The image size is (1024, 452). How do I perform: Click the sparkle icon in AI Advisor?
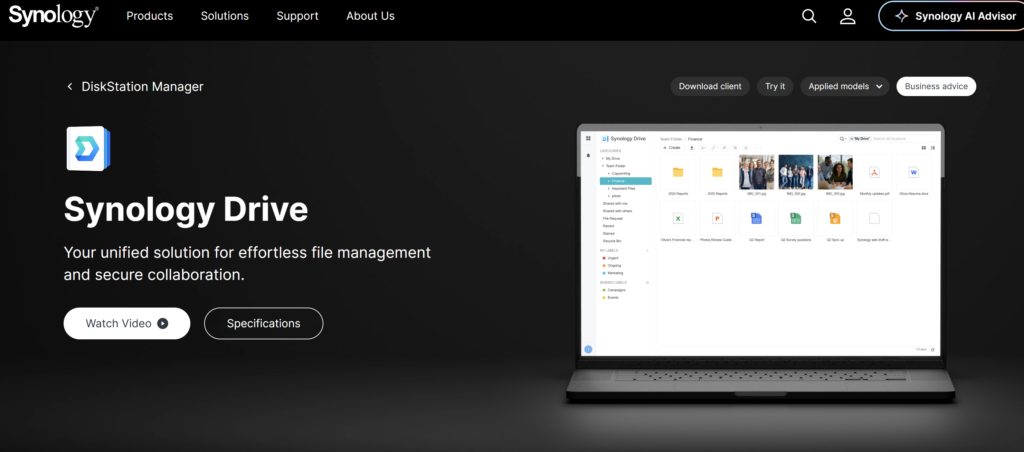[x=901, y=16]
